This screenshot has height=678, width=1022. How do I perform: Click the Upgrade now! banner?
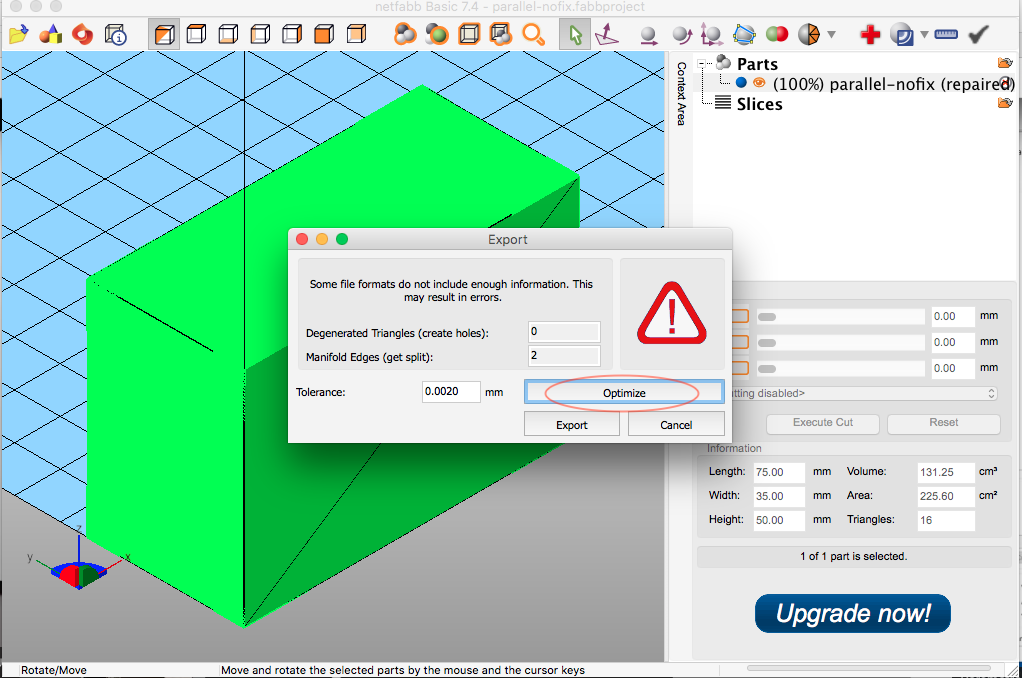click(x=853, y=613)
